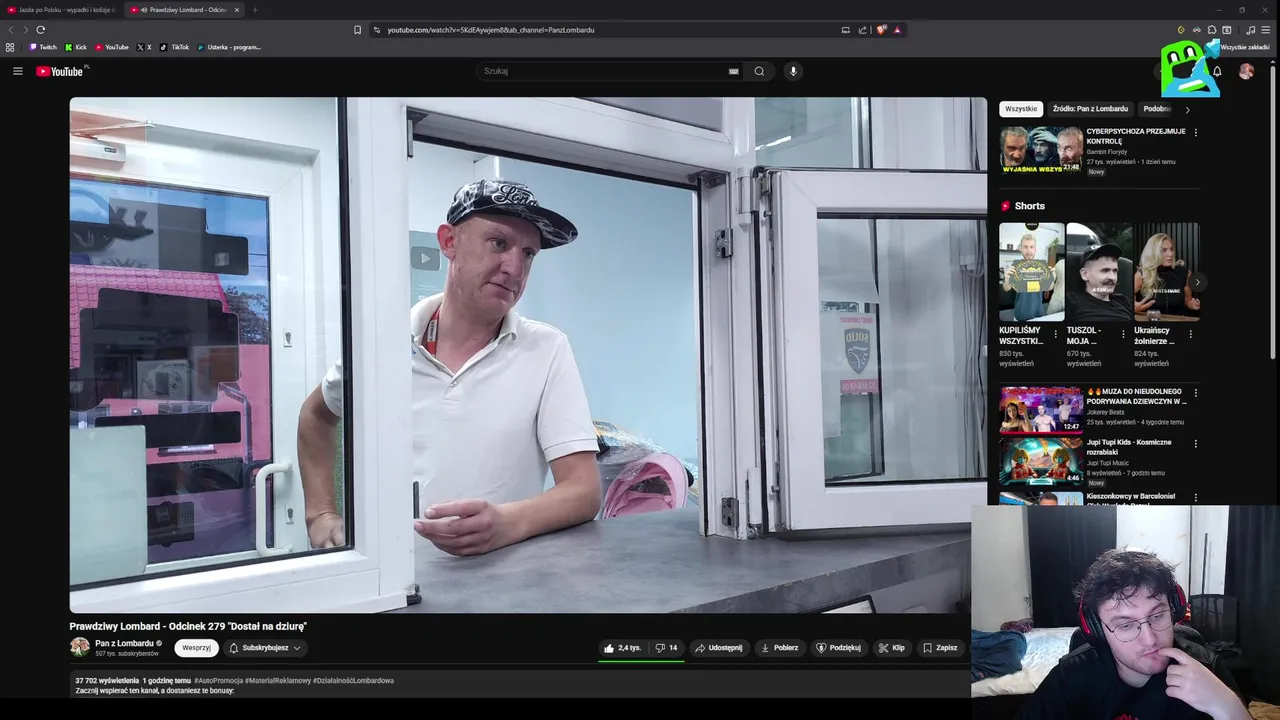
Task: Open more options for TUSZOL short
Action: point(1123,334)
